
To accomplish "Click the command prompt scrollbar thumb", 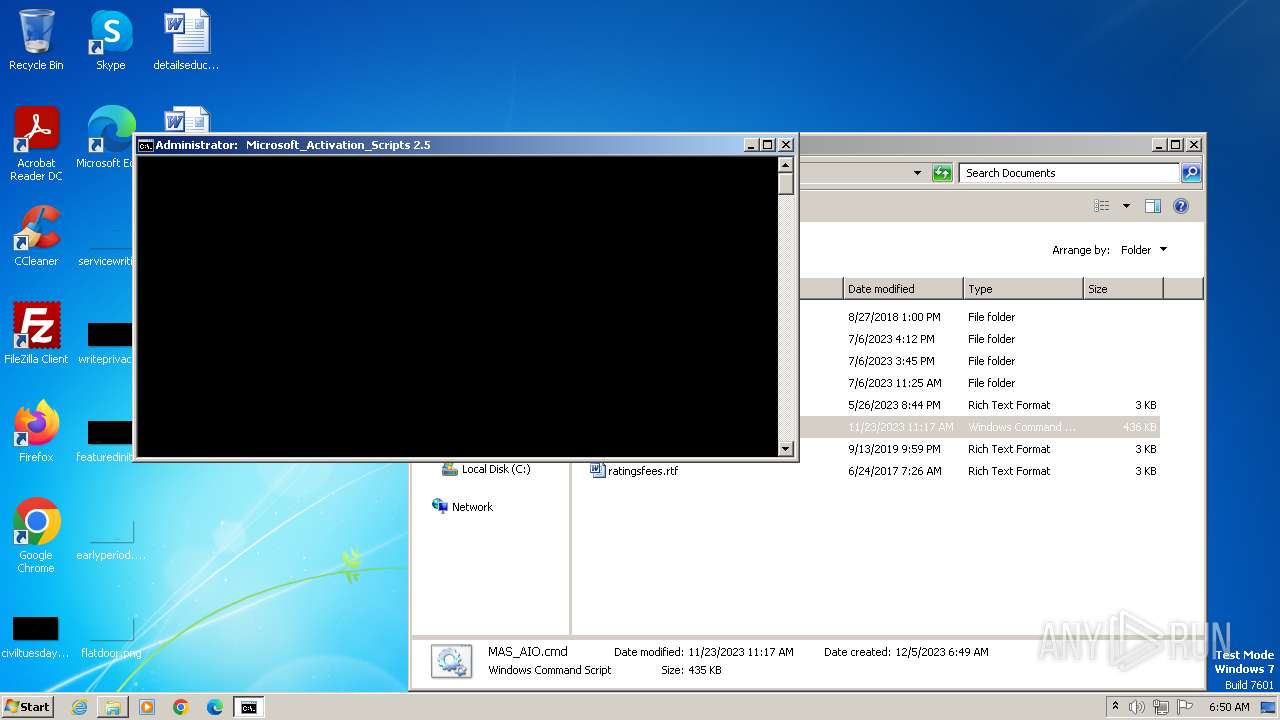I will 786,183.
